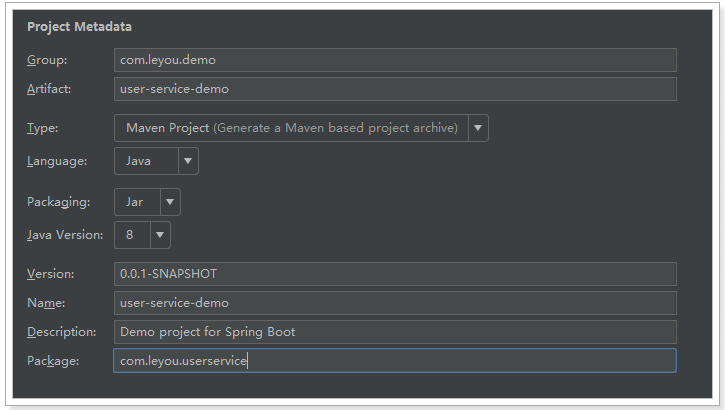Screen dimensions: 727x410
Task: Open the Type dropdown arrow
Action: [478, 128]
